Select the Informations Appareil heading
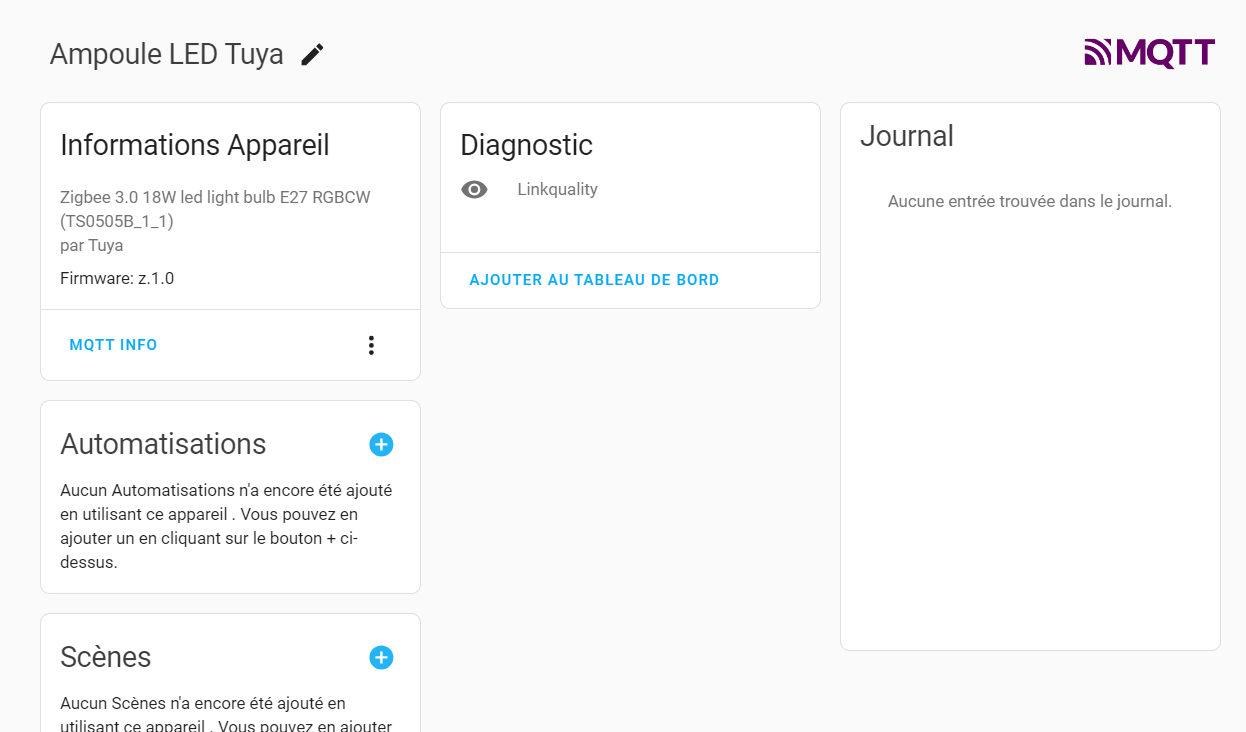This screenshot has width=1246, height=732. 195,145
